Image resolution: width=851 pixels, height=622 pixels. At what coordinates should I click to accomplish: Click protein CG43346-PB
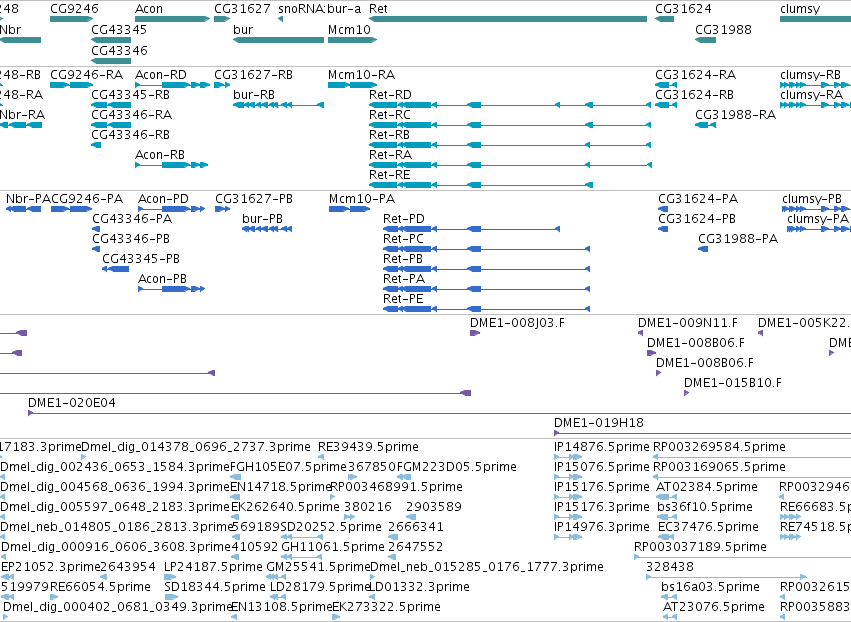(131, 239)
